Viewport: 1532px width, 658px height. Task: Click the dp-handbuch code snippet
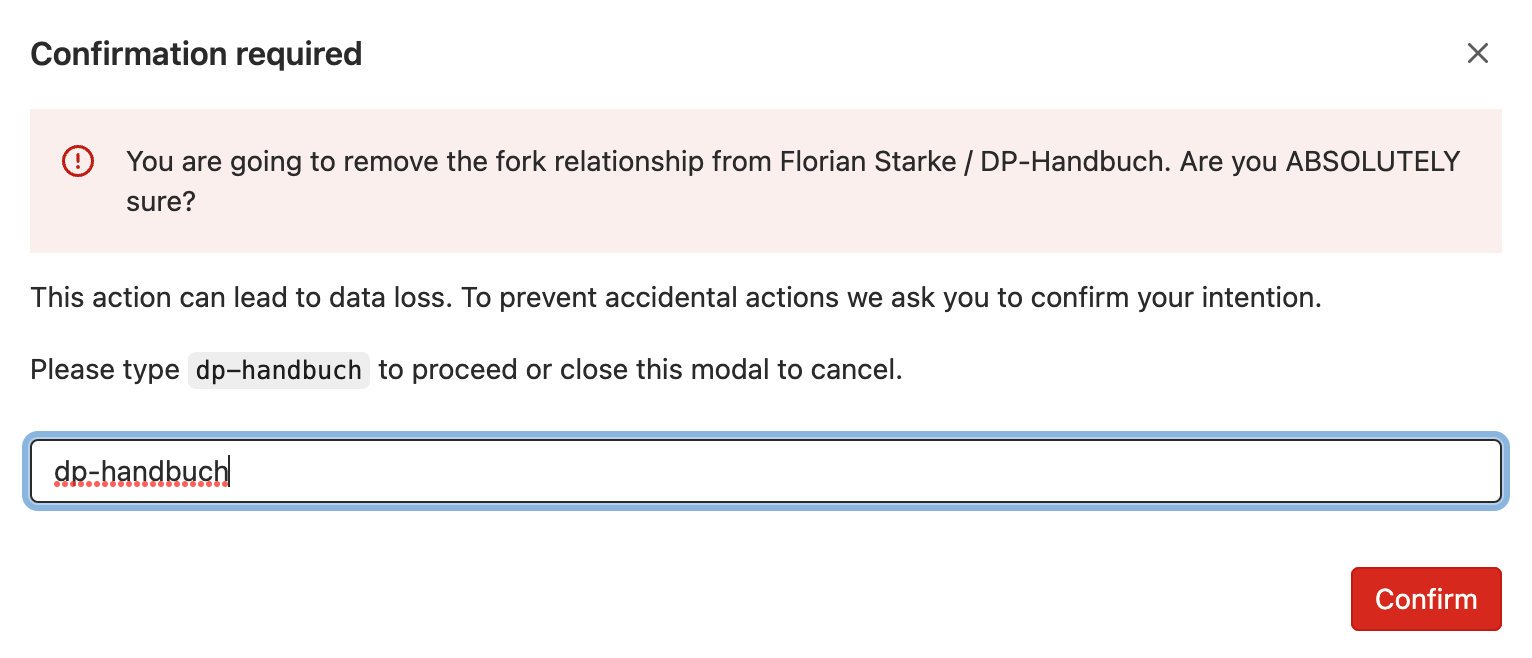[x=278, y=370]
